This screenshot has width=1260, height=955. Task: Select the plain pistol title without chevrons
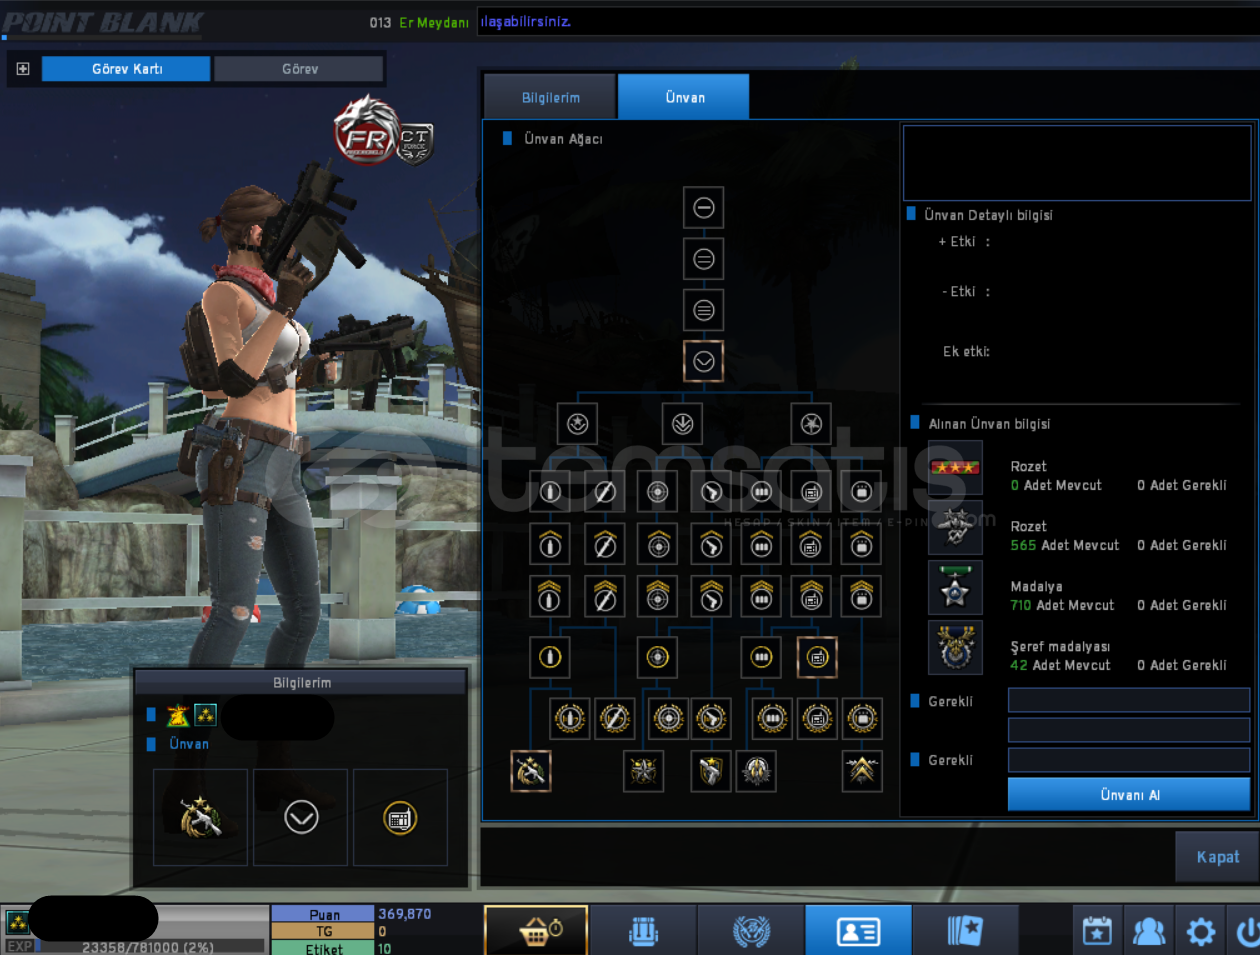click(711, 492)
